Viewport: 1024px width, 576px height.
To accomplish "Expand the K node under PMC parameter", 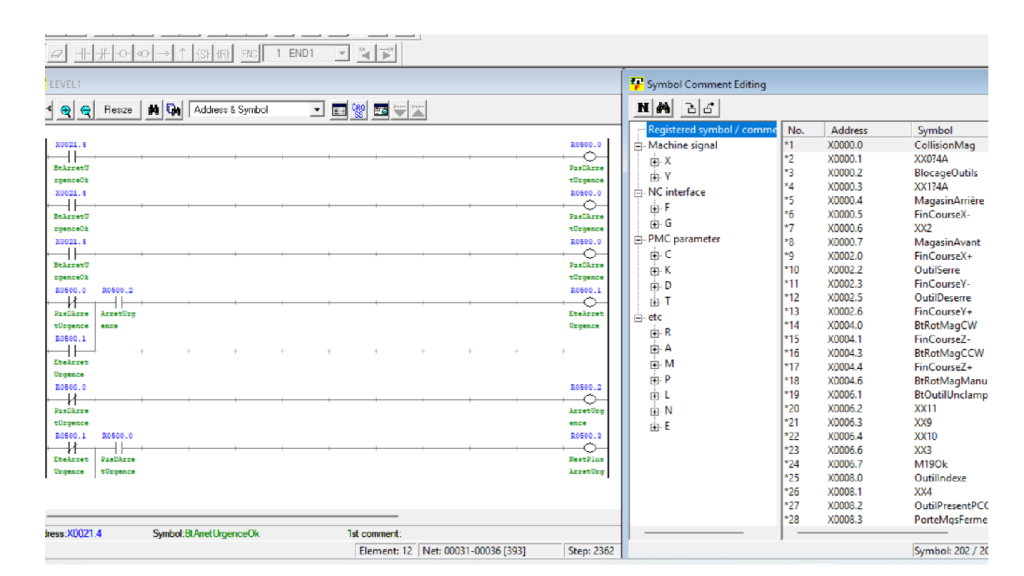I will [654, 271].
